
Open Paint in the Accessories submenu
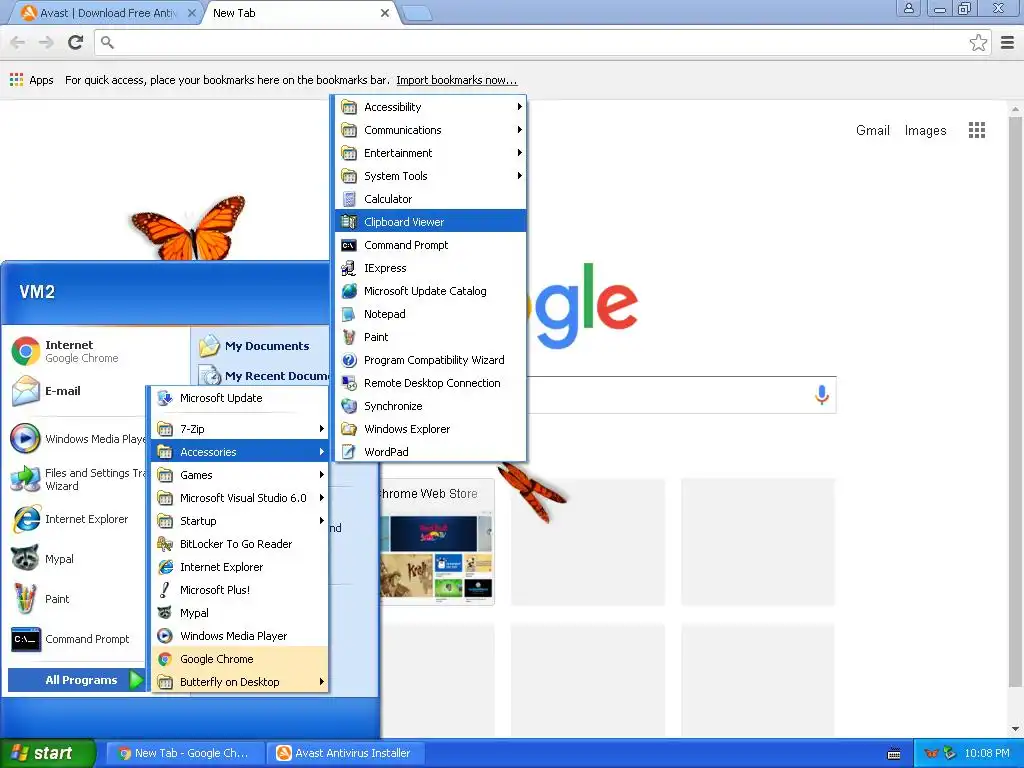point(430,337)
